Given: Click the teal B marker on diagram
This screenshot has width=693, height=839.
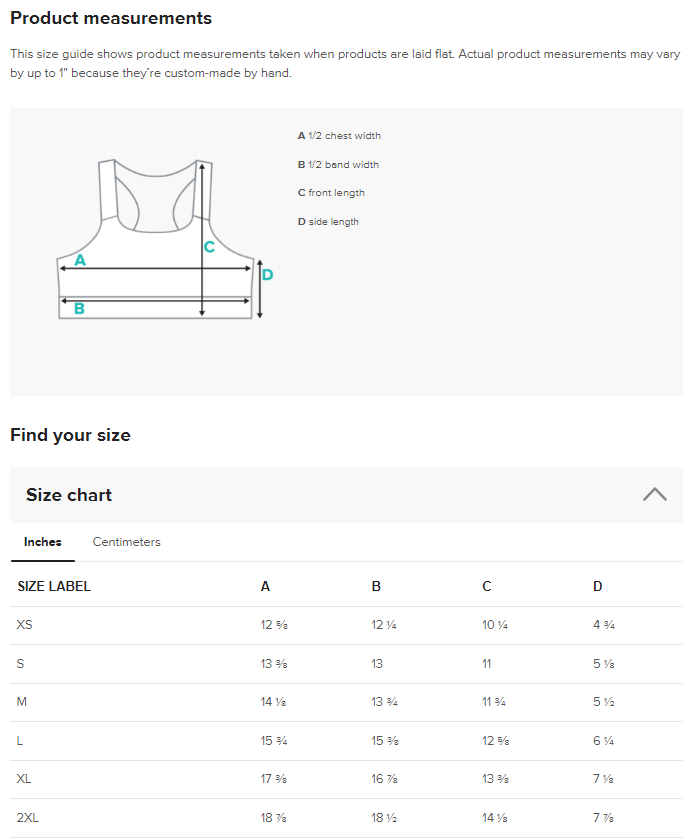Looking at the screenshot, I should pos(79,308).
